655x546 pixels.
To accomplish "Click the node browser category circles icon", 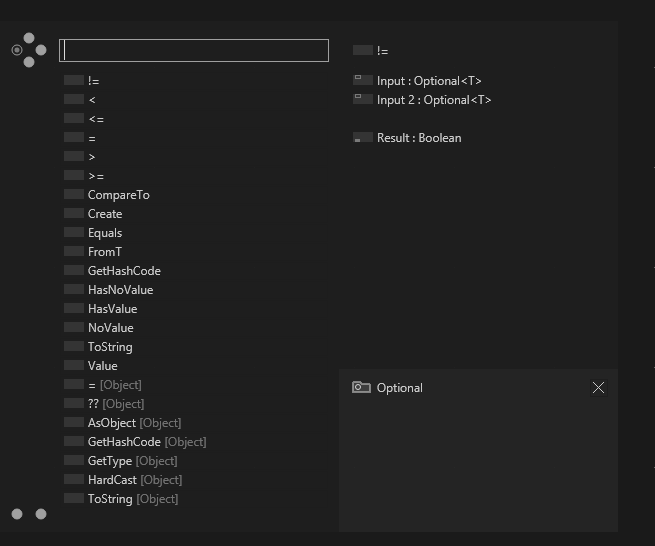I will (x=28, y=50).
